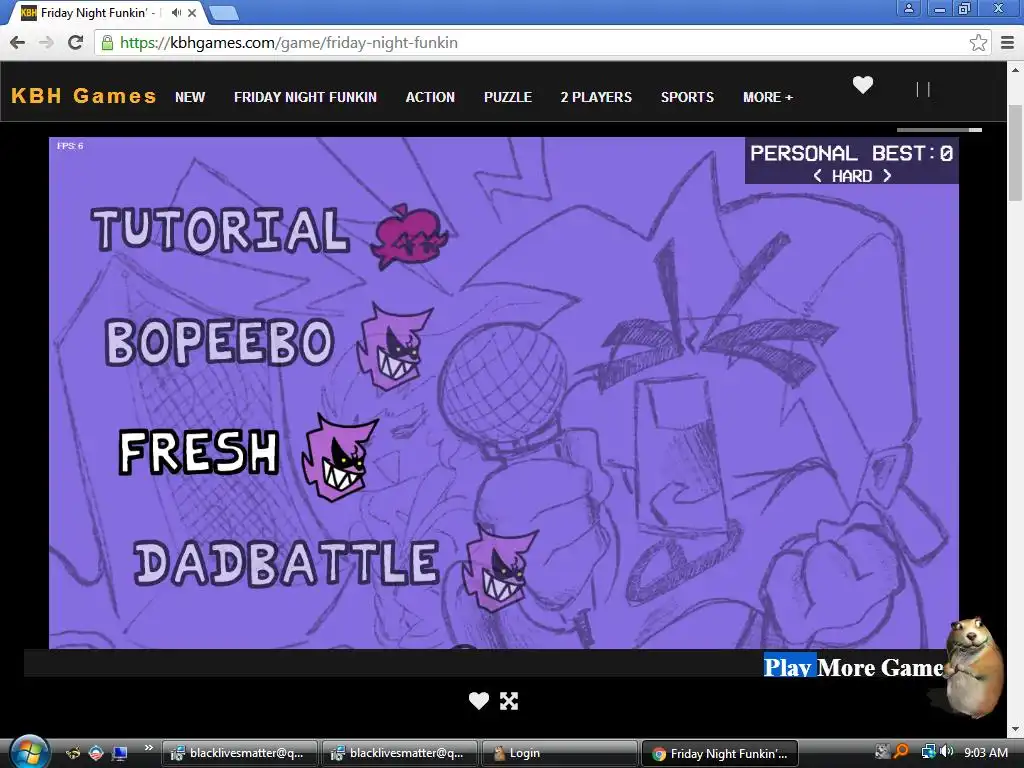Click the scrollbar up arrow
This screenshot has width=1024, height=768.
pos(1015,69)
